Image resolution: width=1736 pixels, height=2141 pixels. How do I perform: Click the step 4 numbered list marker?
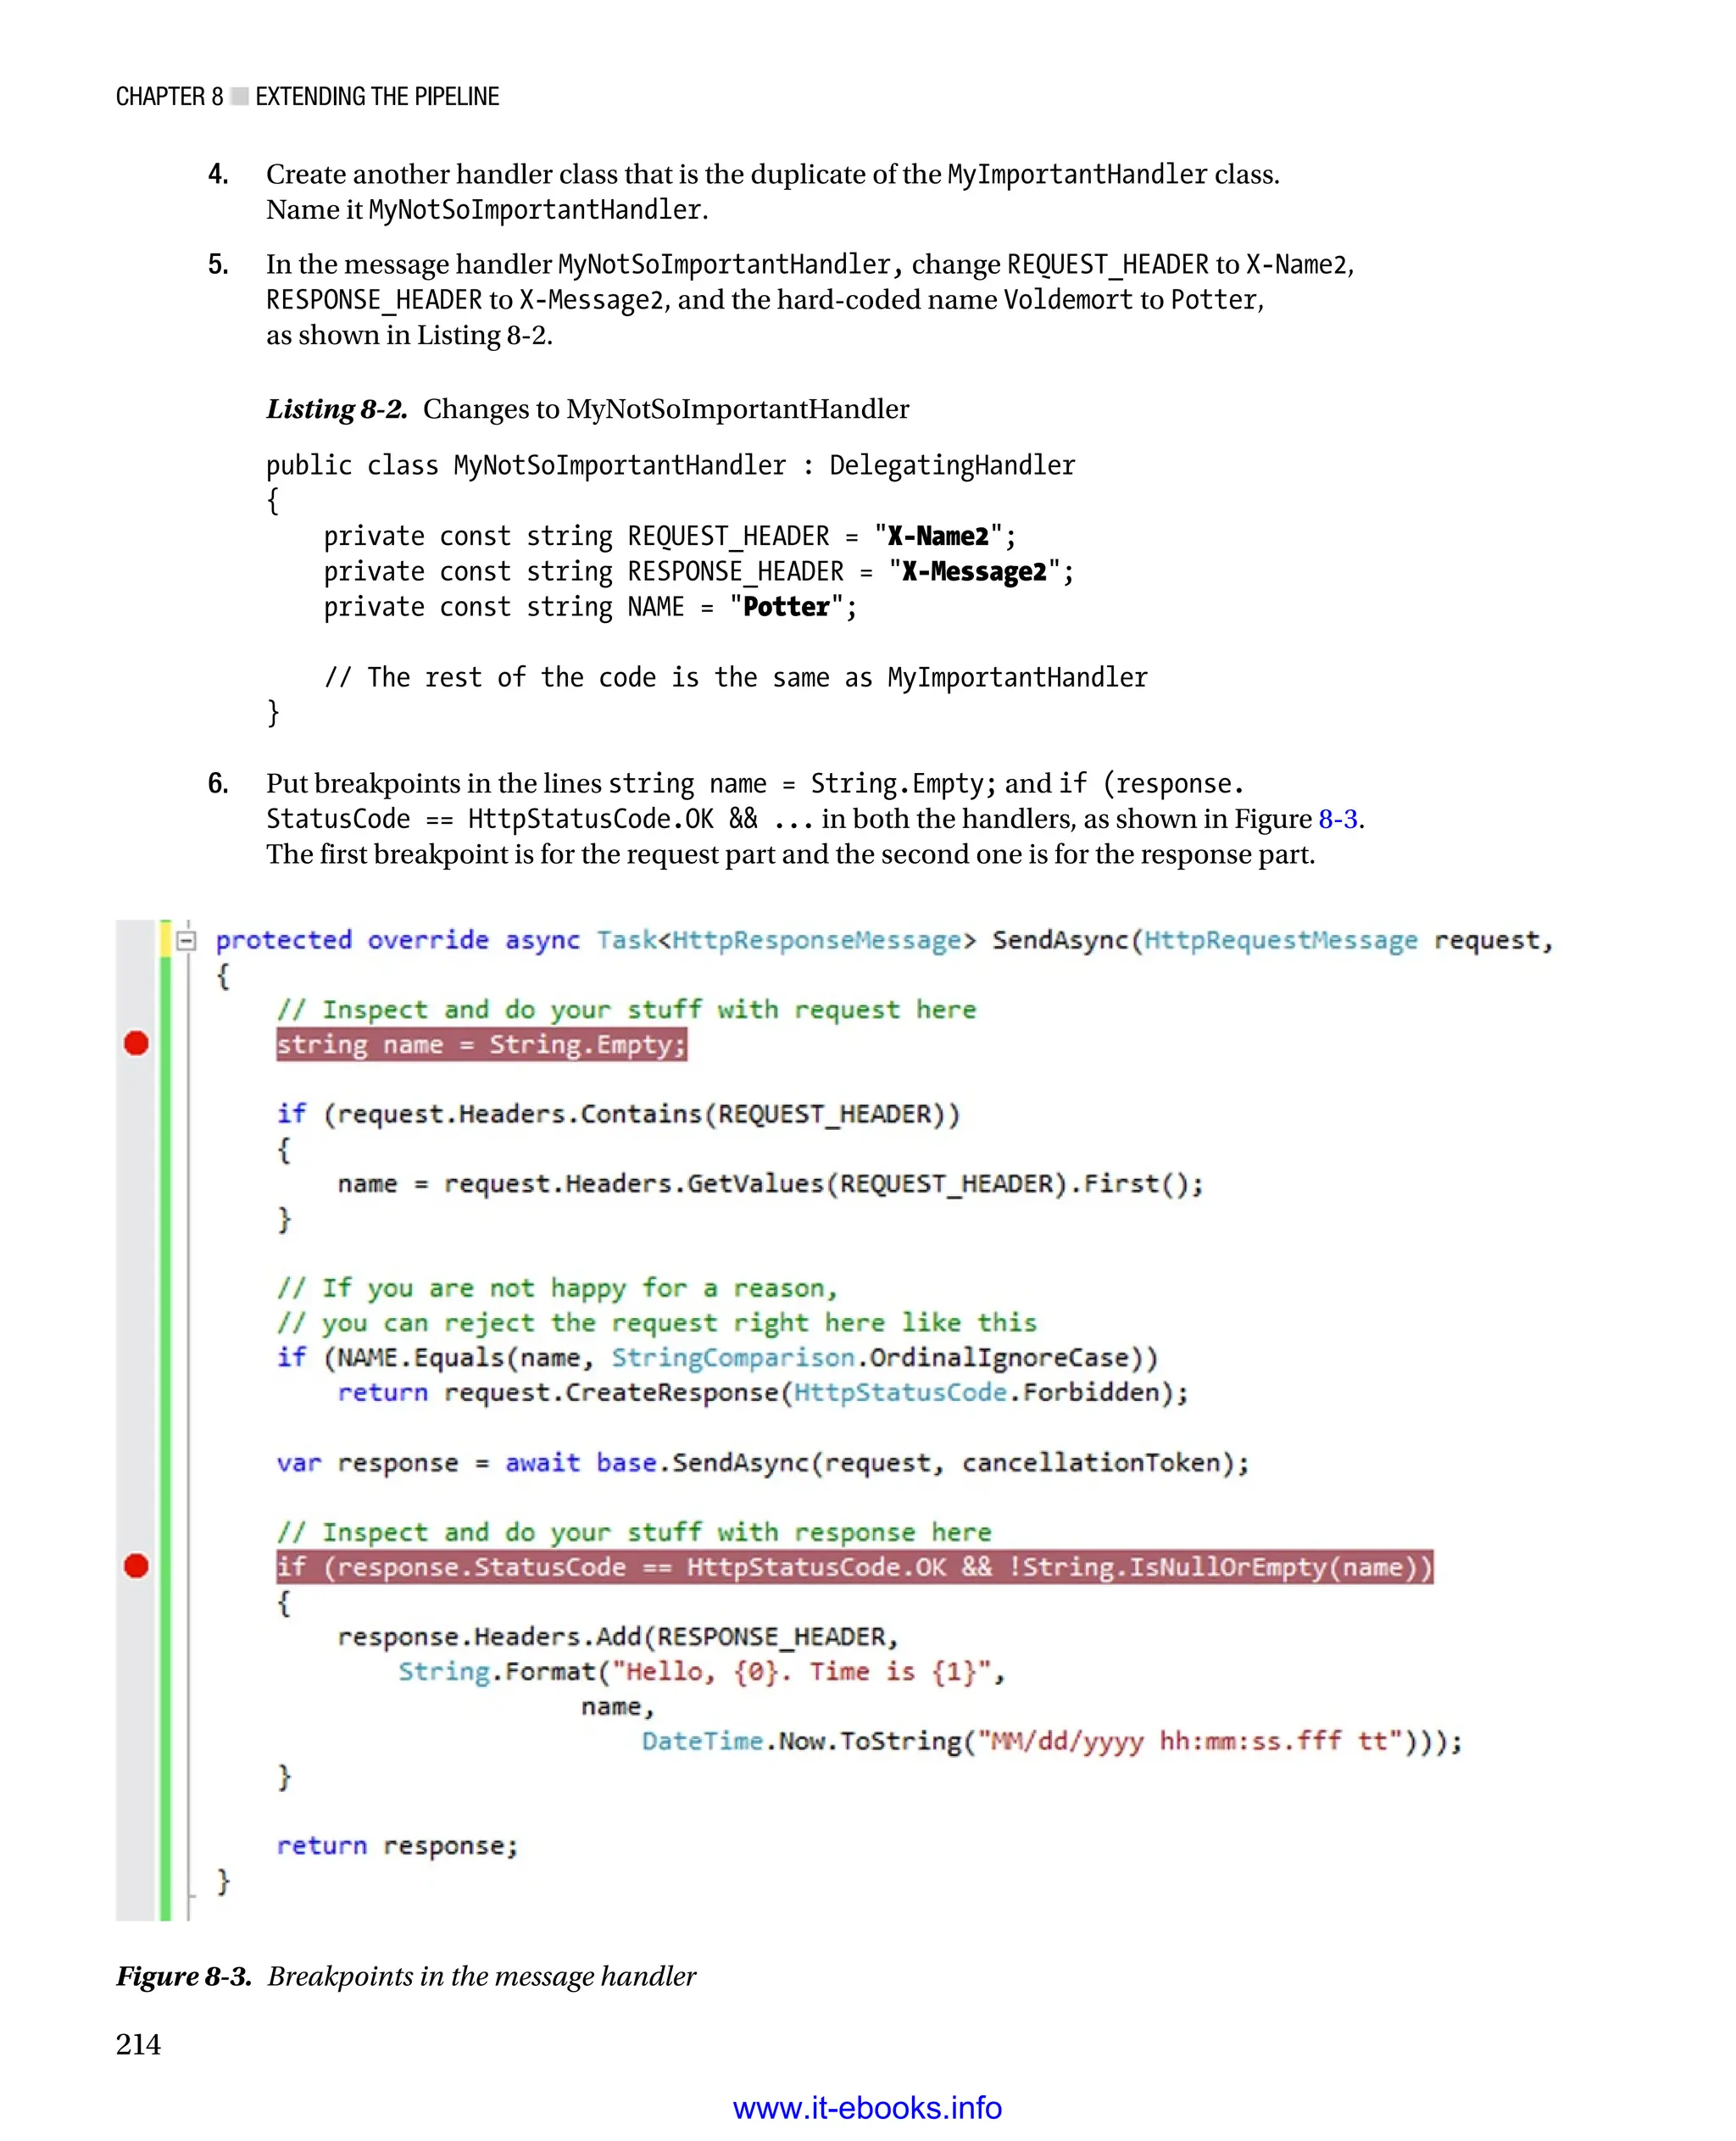(218, 174)
